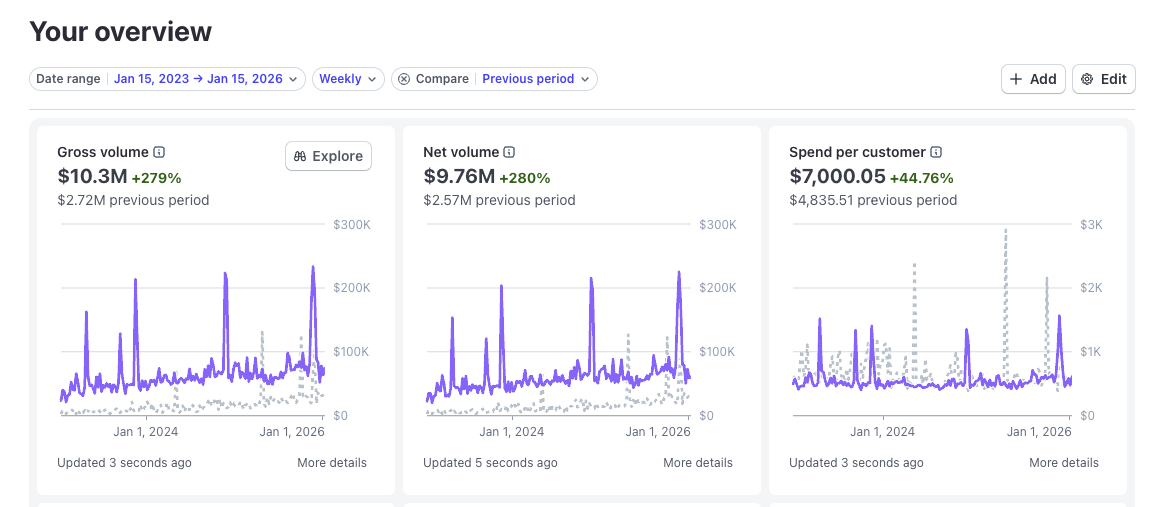Click the Net volume card title
1164x507 pixels.
(x=461, y=152)
